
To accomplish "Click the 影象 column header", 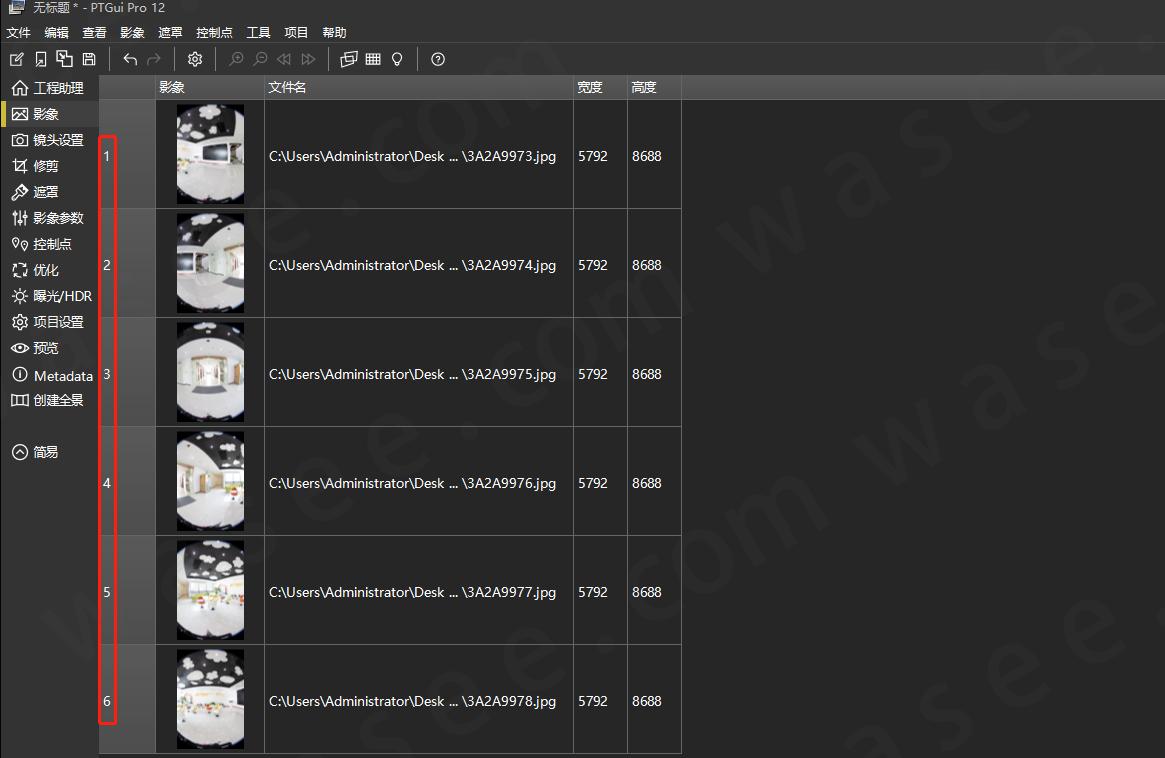I will click(x=210, y=87).
